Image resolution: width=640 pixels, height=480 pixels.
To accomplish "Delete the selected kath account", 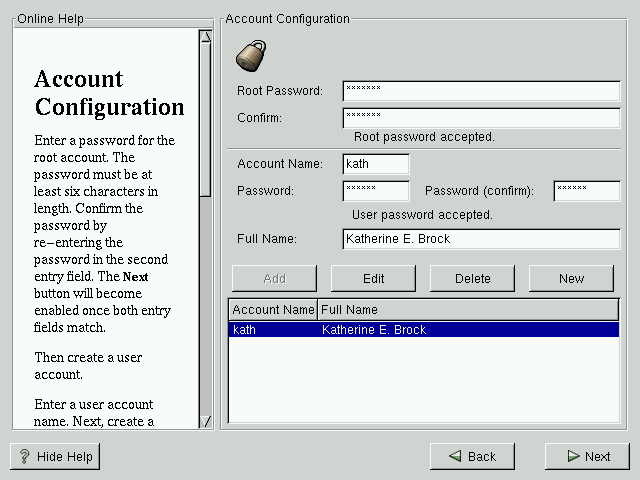I will click(472, 278).
